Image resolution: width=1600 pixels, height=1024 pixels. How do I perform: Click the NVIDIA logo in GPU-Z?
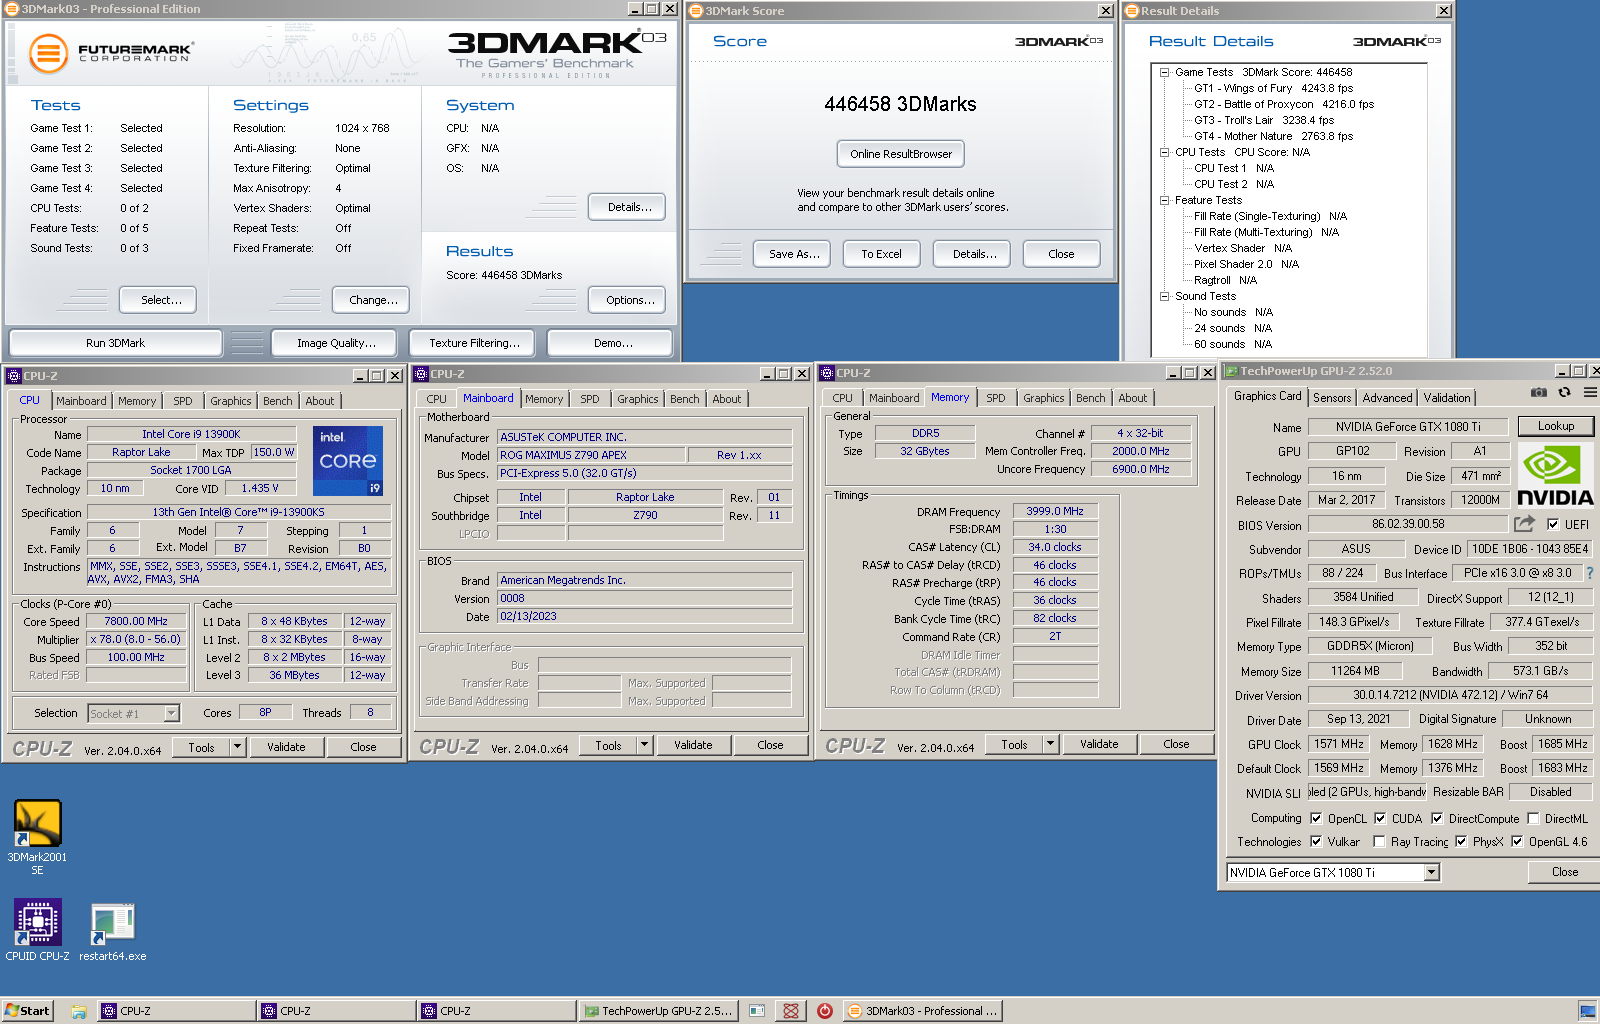1555,475
